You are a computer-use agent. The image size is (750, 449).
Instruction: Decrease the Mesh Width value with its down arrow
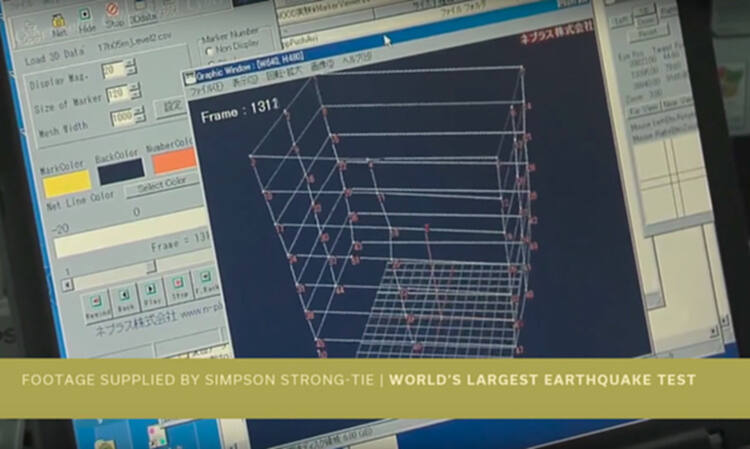tap(140, 117)
